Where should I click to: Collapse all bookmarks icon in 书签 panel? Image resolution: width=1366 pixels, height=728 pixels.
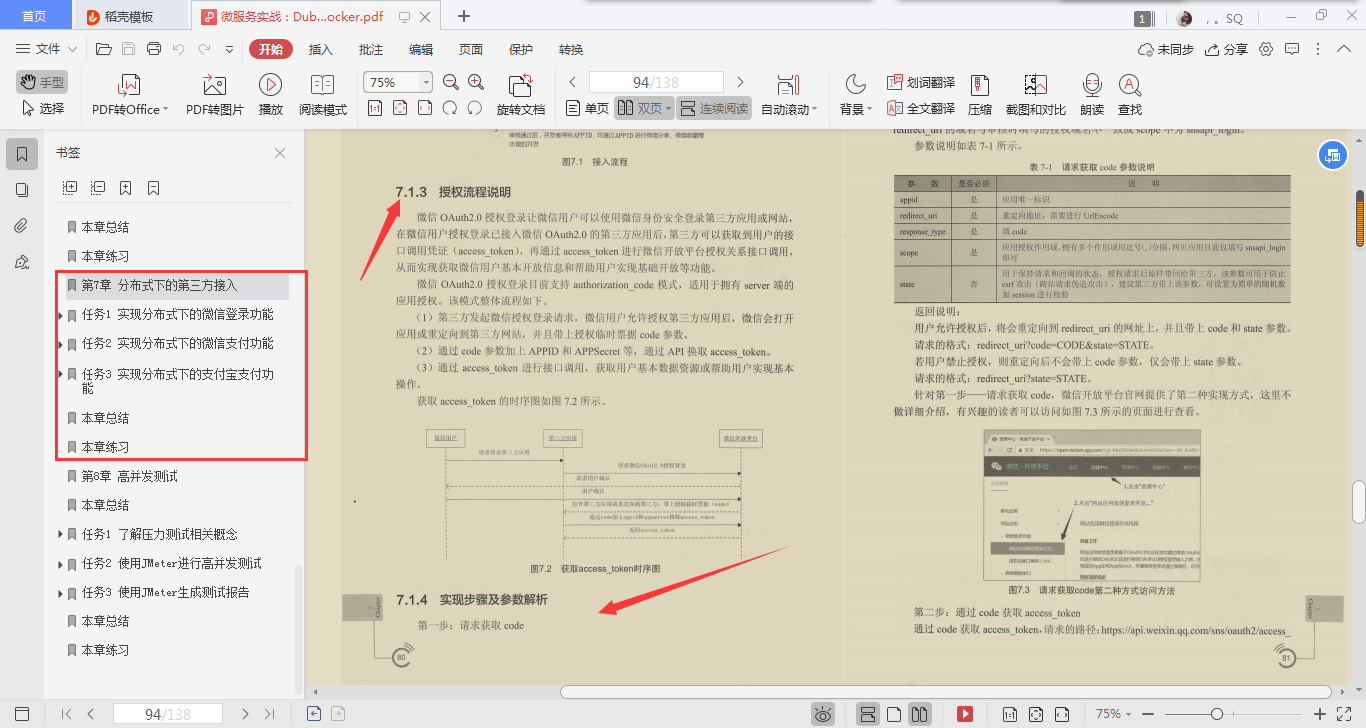coord(98,187)
